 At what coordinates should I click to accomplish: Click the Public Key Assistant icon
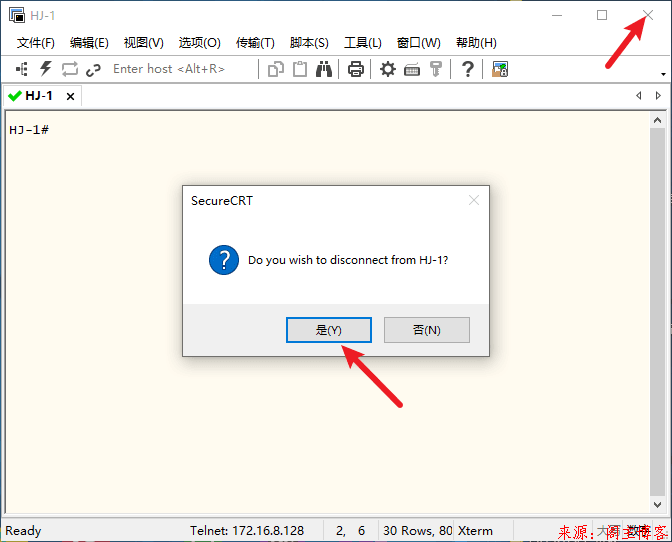[436, 69]
